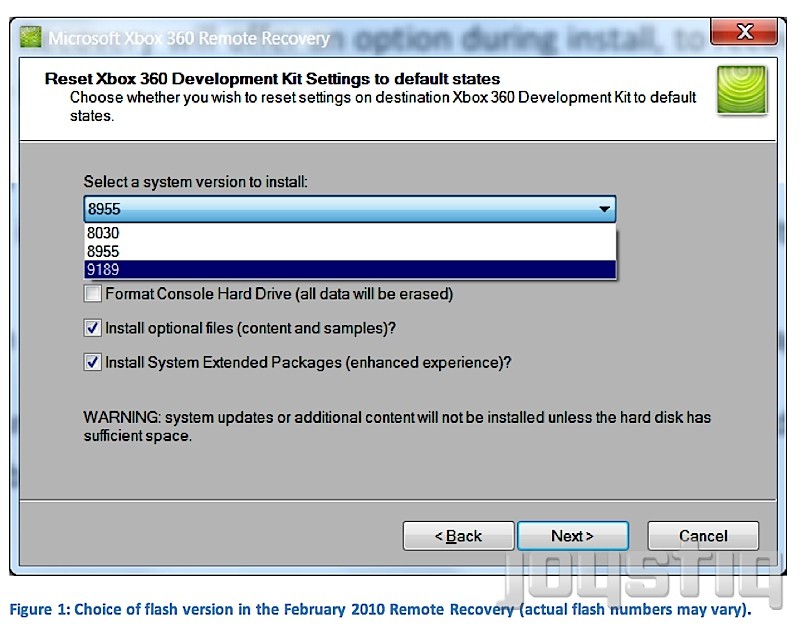Close the Remote Recovery window

(744, 32)
